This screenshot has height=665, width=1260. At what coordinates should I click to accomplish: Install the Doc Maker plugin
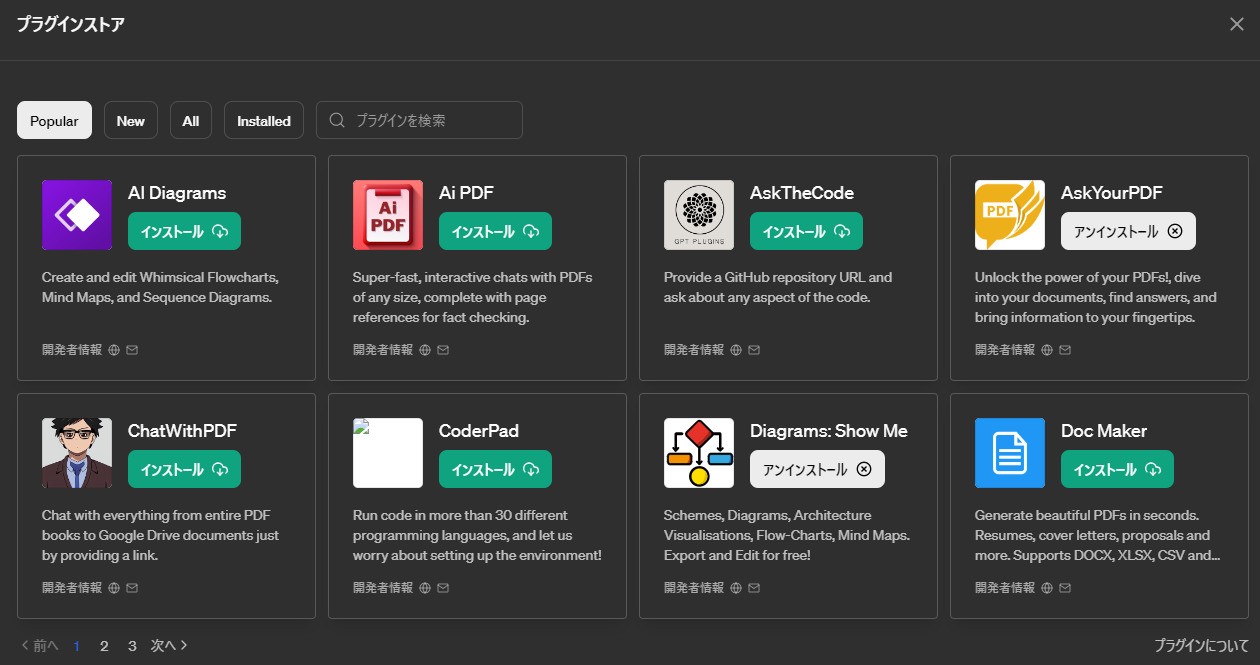click(1117, 469)
